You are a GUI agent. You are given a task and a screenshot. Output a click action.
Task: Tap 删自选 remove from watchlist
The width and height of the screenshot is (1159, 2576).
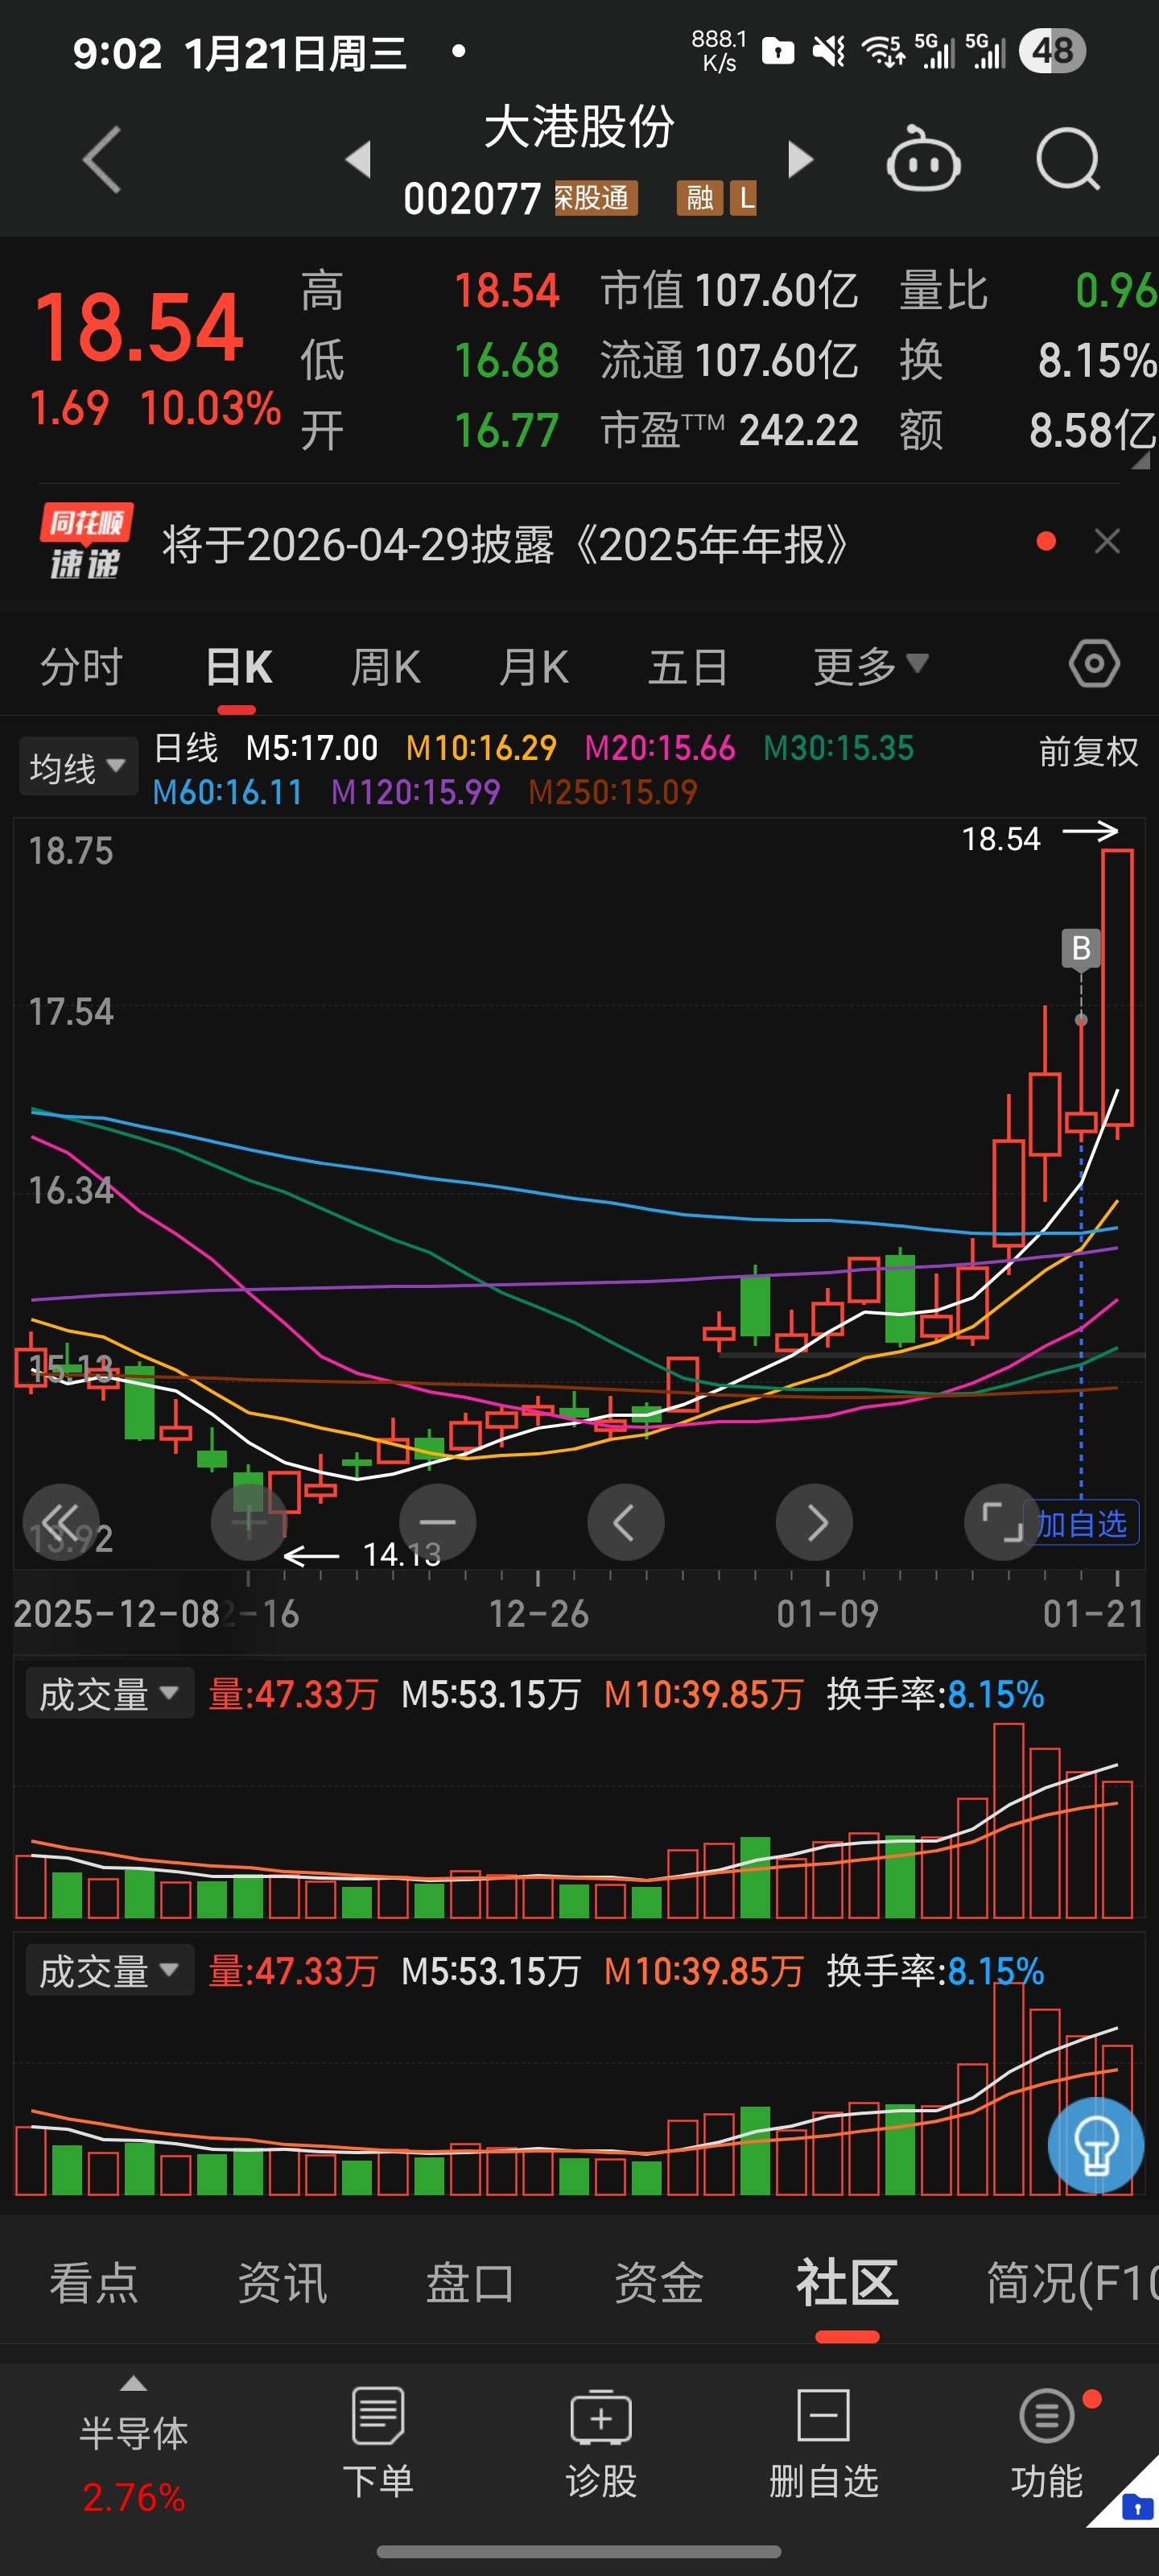pos(823,2443)
